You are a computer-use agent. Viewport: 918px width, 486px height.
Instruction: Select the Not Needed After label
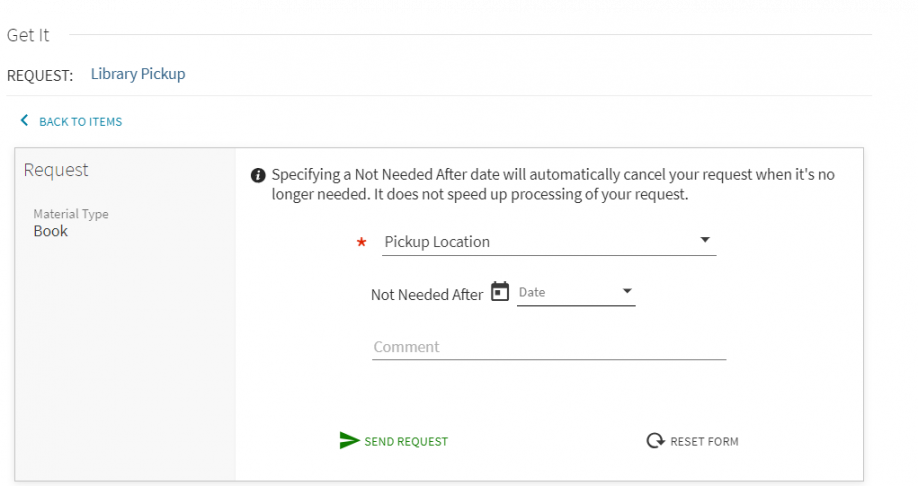427,295
